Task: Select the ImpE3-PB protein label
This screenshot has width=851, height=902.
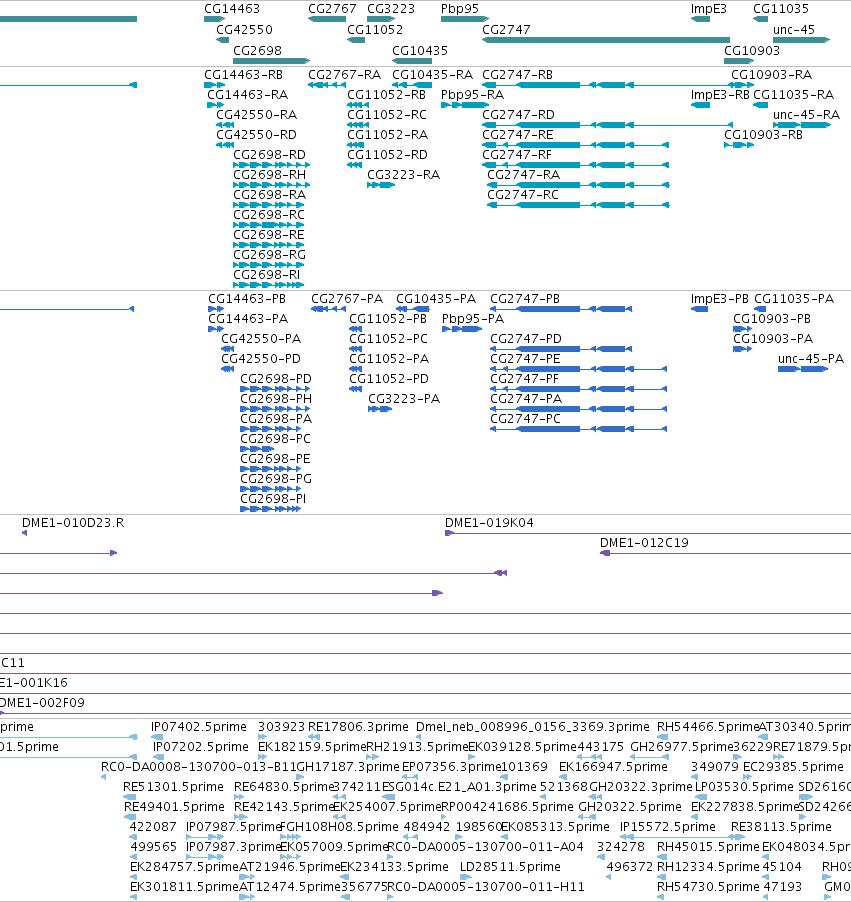Action: pyautogui.click(x=719, y=299)
